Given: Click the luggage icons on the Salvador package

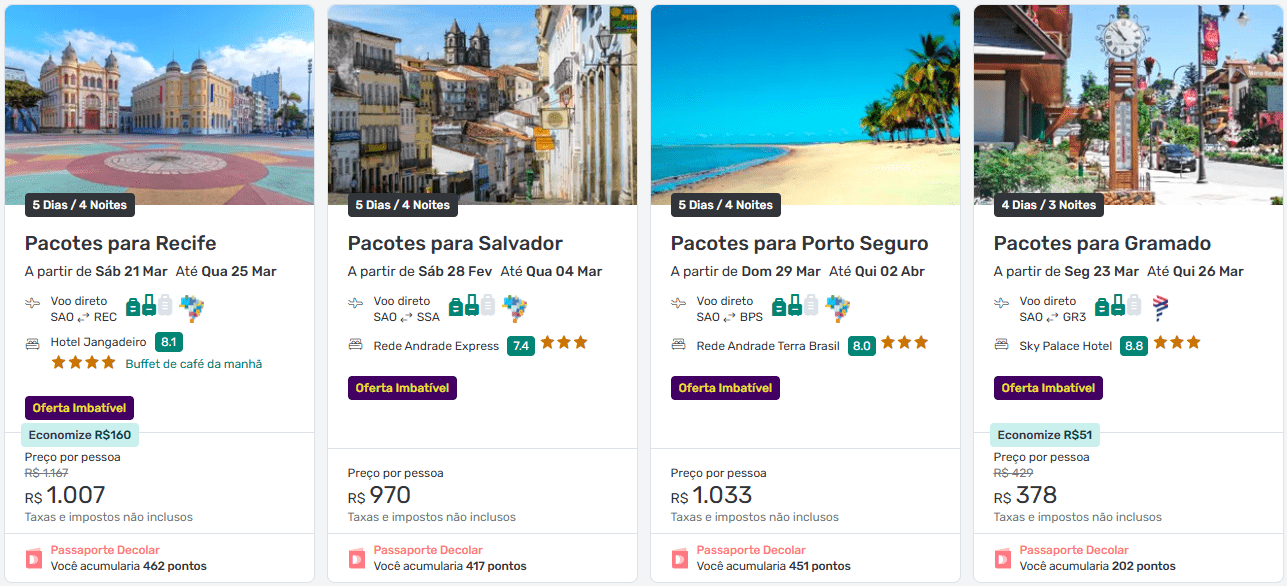Looking at the screenshot, I should tap(472, 306).
